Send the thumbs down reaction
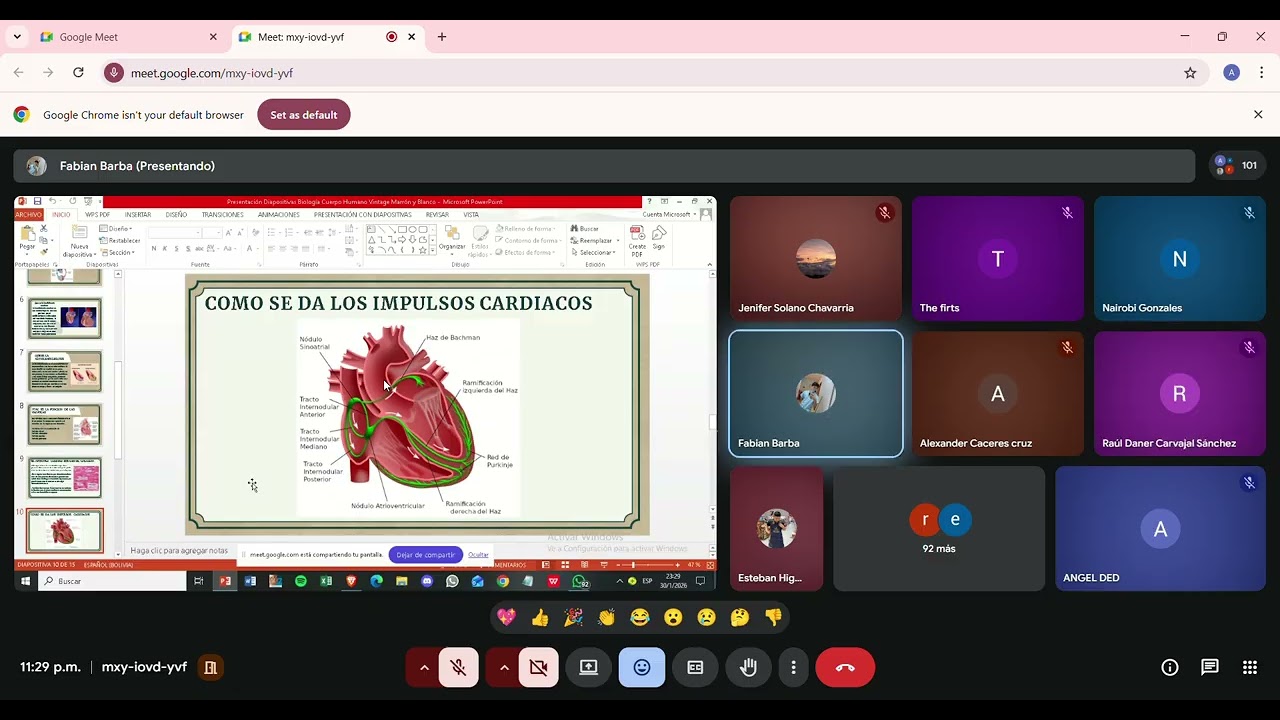The image size is (1280, 720). [773, 618]
